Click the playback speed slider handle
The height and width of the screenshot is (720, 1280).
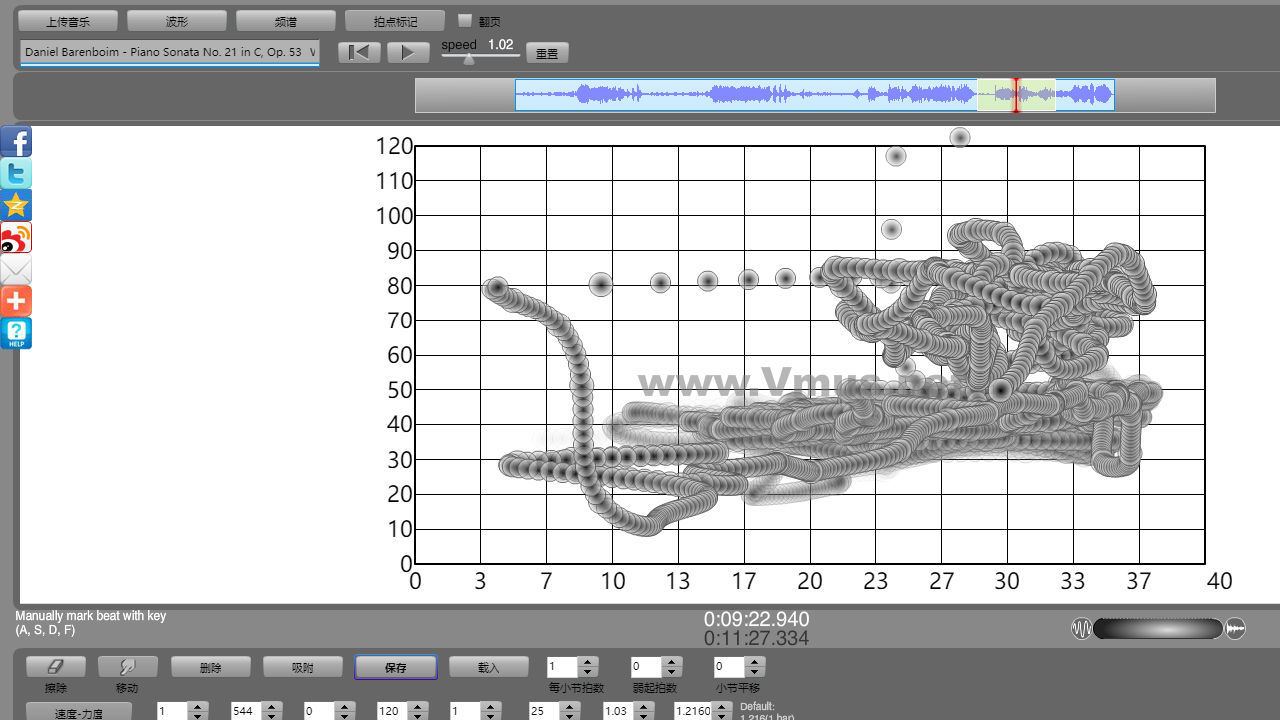pyautogui.click(x=469, y=59)
